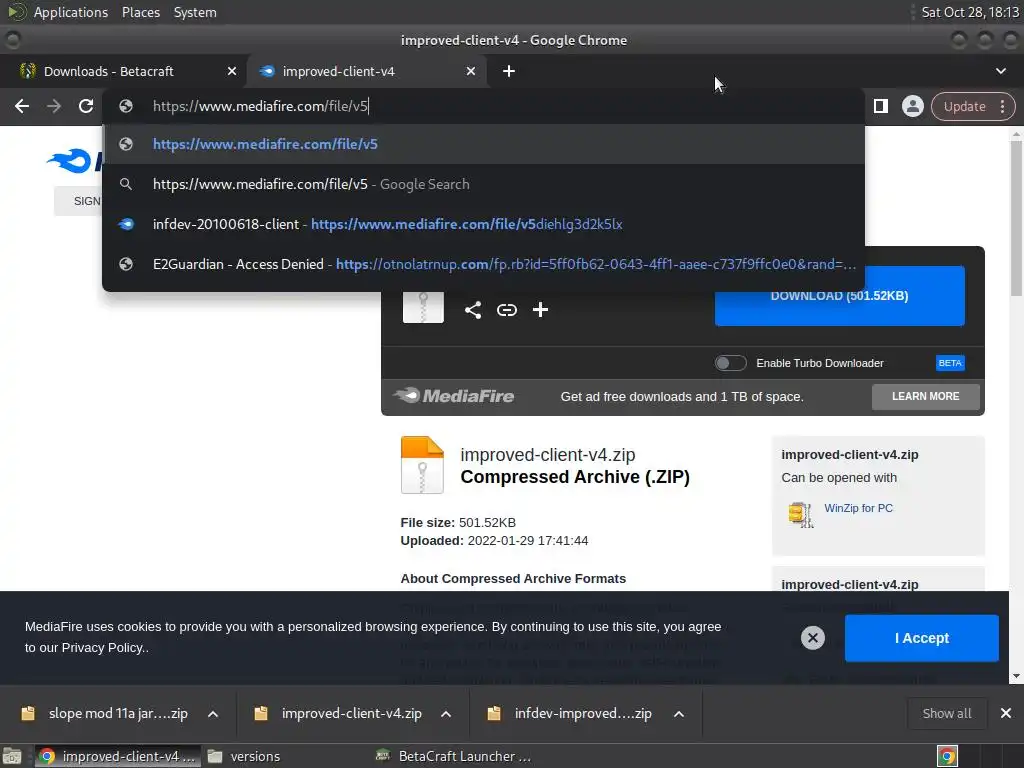
Task: Switch to improved-client-v4 Chrome taskbar entry
Action: pyautogui.click(x=118, y=756)
